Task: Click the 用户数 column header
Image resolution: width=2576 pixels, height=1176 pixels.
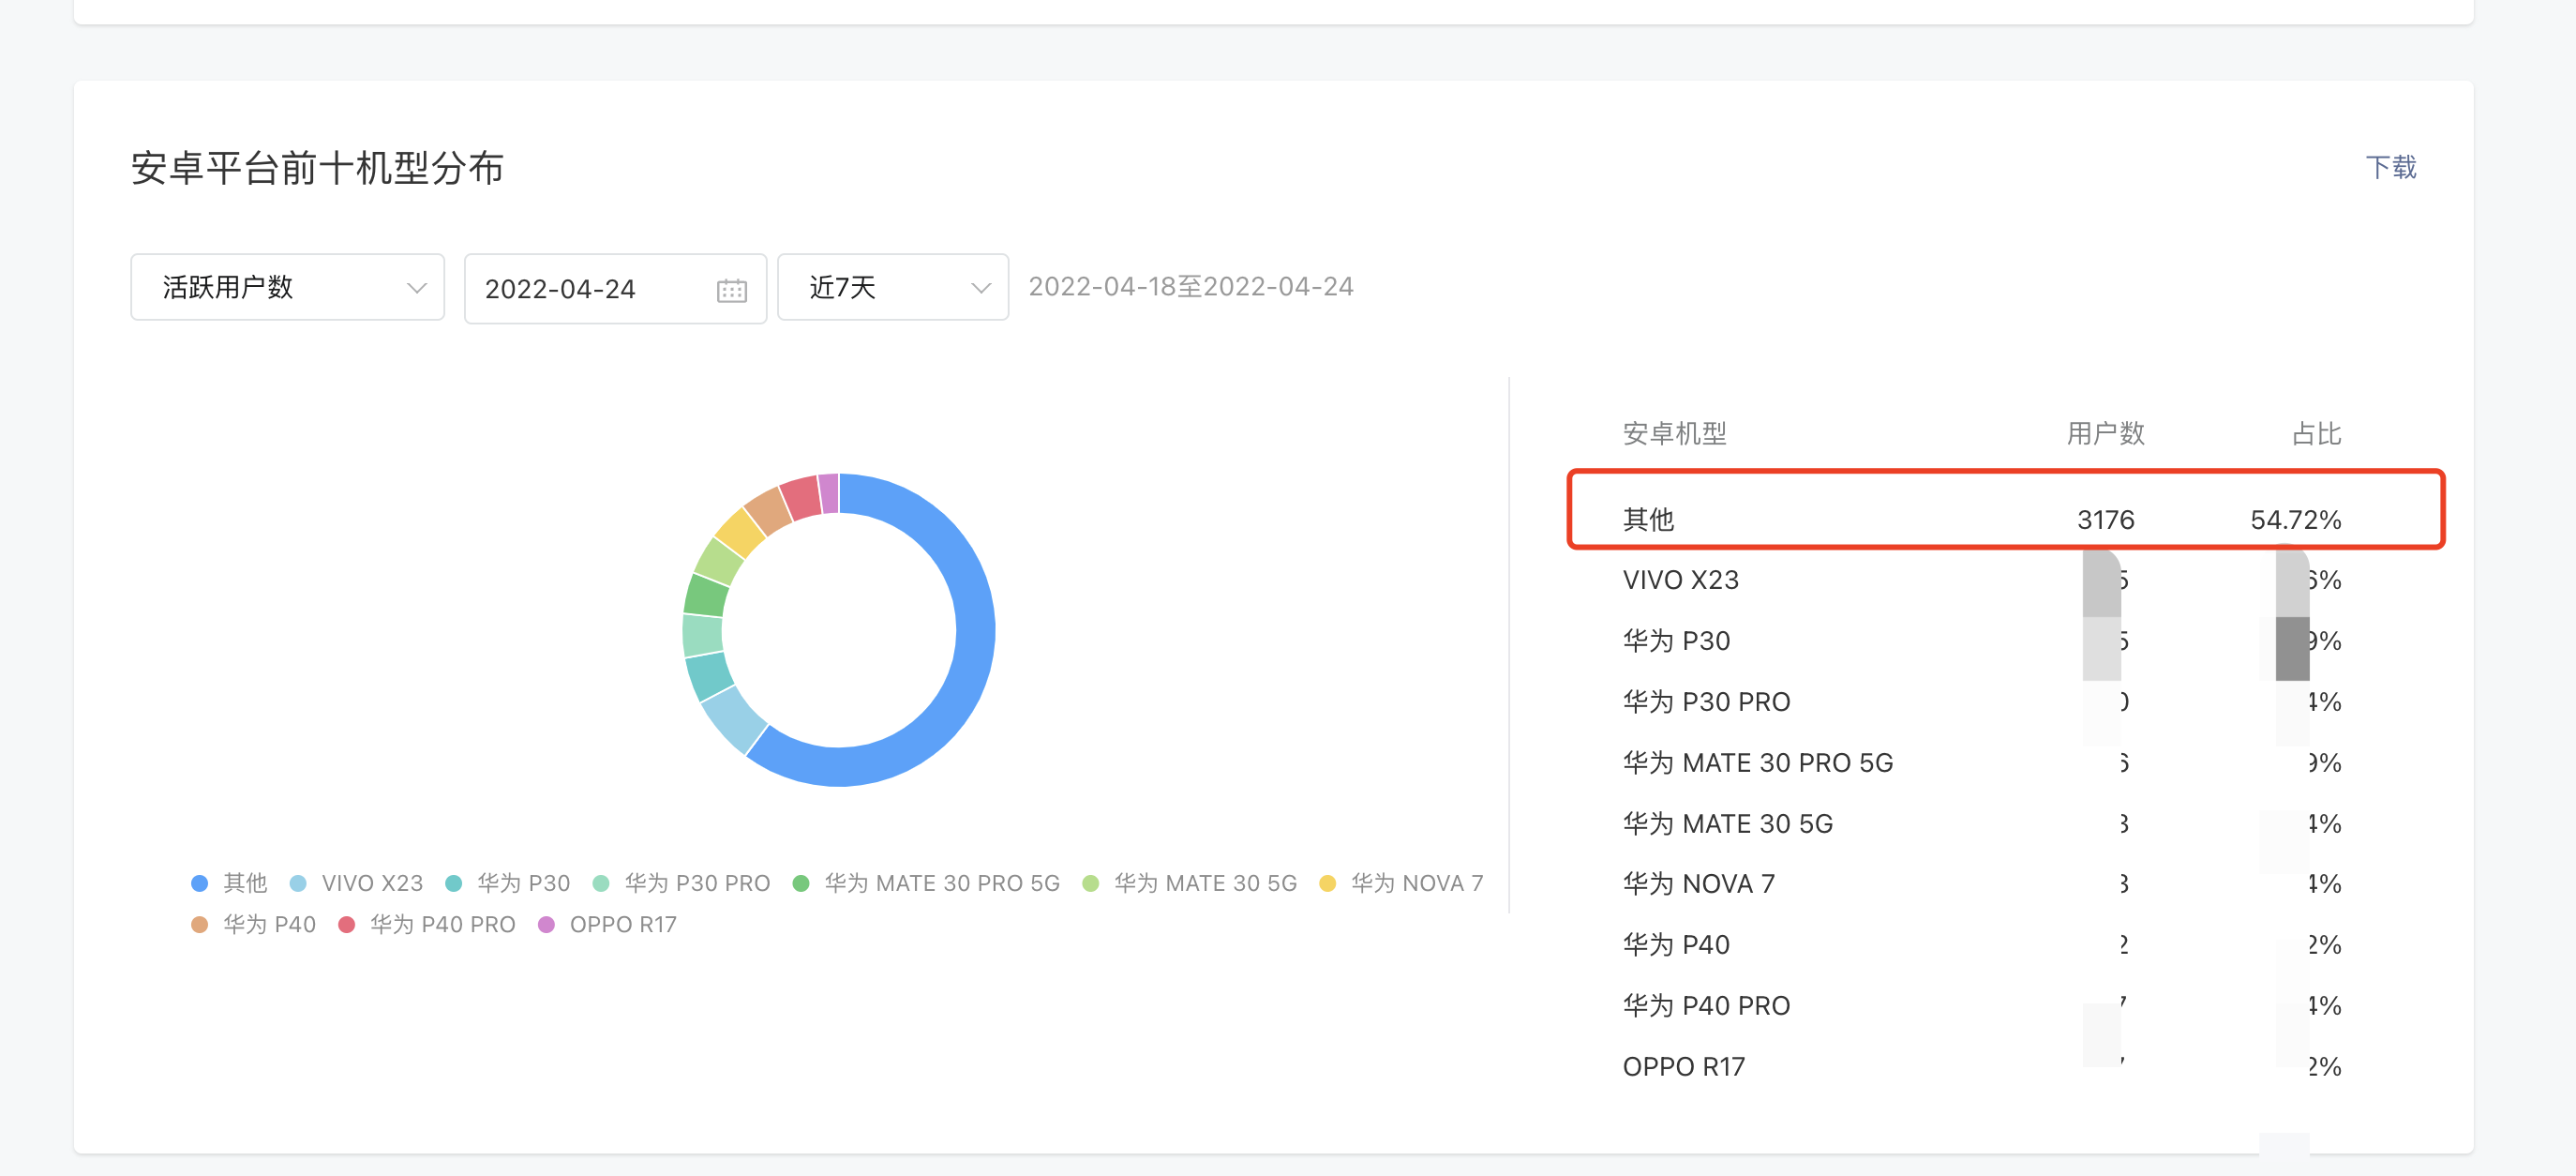Action: 2105,434
